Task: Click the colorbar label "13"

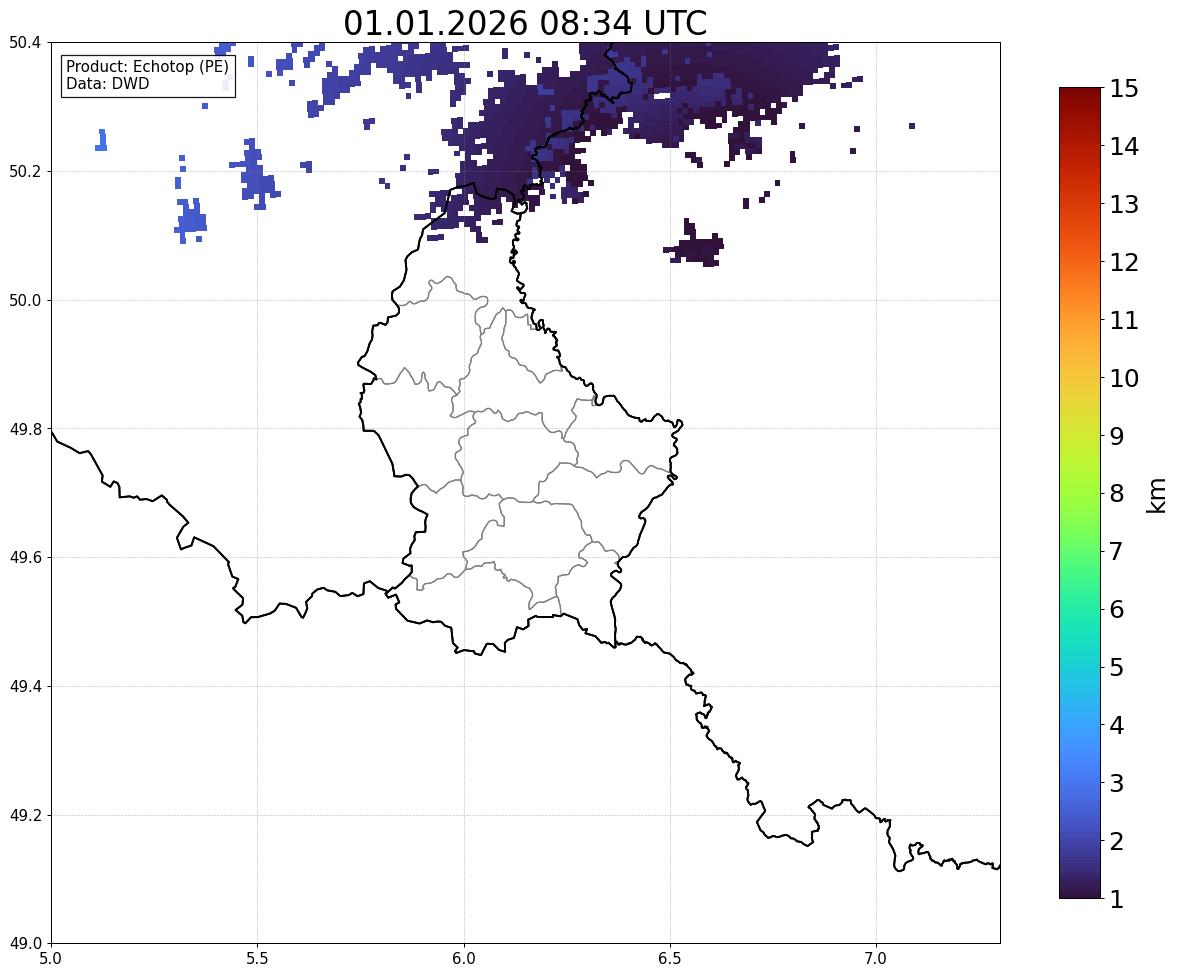Action: pyautogui.click(x=1124, y=204)
